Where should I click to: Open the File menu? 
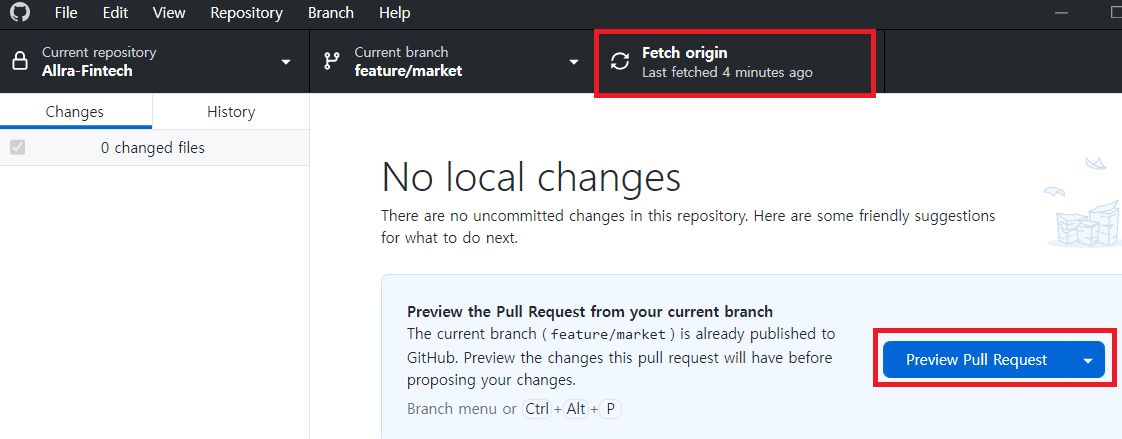coord(66,13)
